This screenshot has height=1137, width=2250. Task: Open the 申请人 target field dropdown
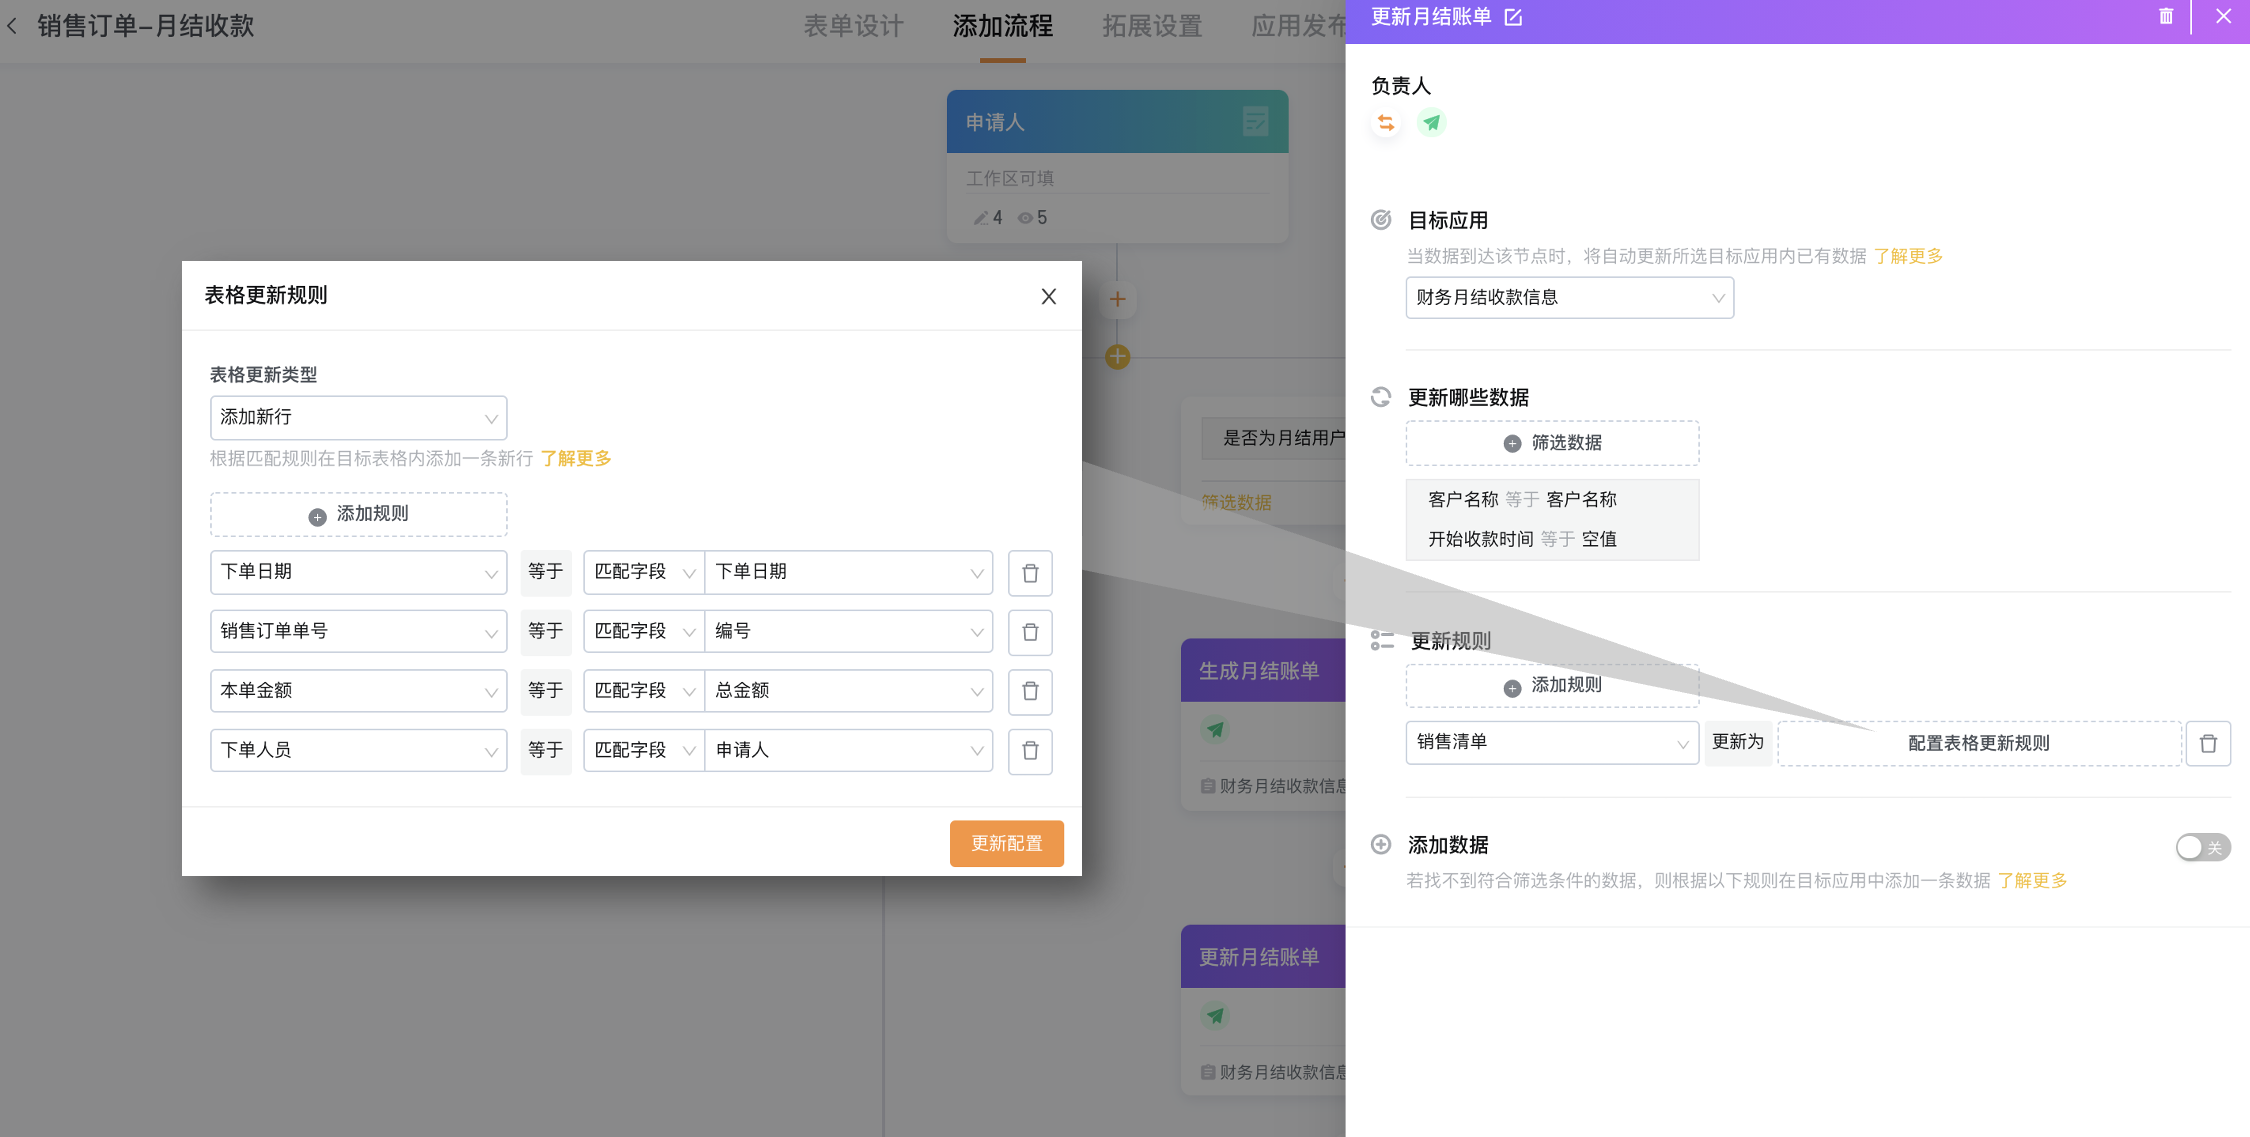click(849, 750)
